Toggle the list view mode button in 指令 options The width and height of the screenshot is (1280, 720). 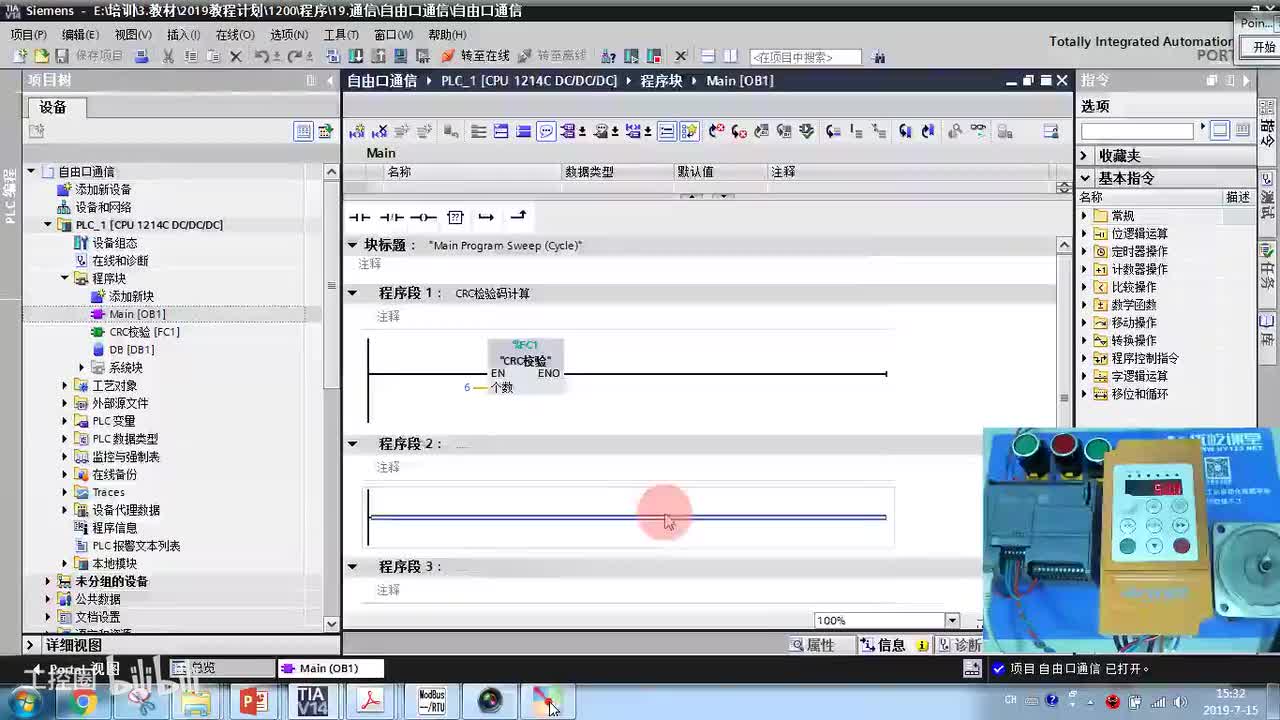(x=1242, y=130)
